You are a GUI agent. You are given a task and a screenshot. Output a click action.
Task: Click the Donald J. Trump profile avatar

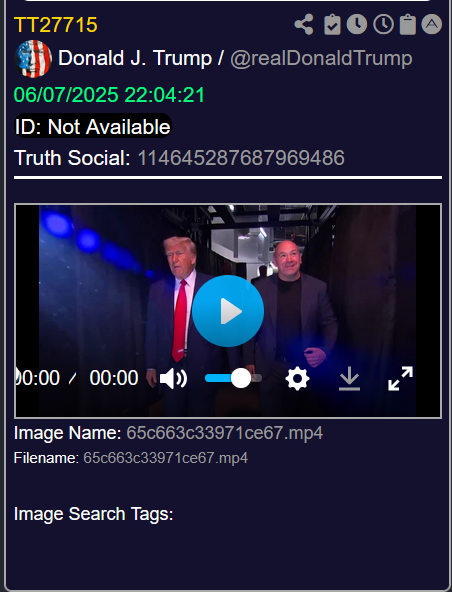33,59
